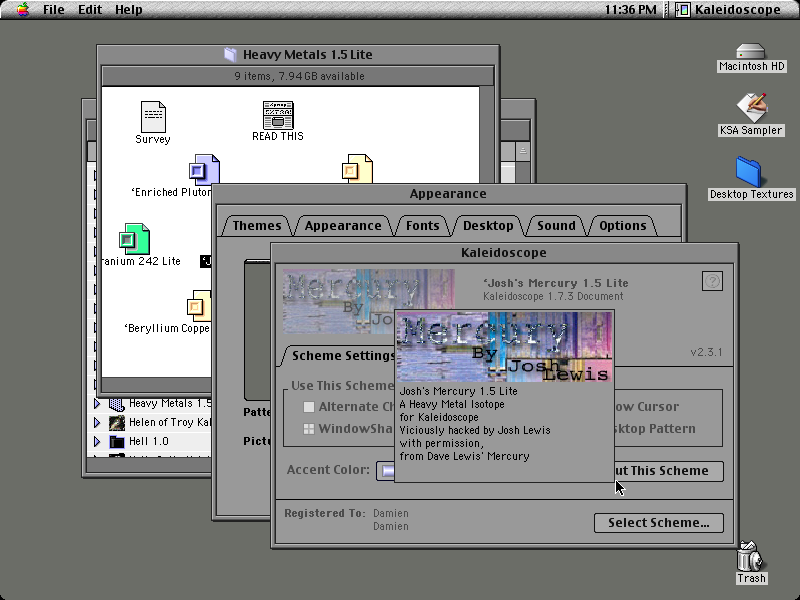This screenshot has height=600, width=800.
Task: Click the 11:36 PM menu bar clock
Action: tap(631, 9)
